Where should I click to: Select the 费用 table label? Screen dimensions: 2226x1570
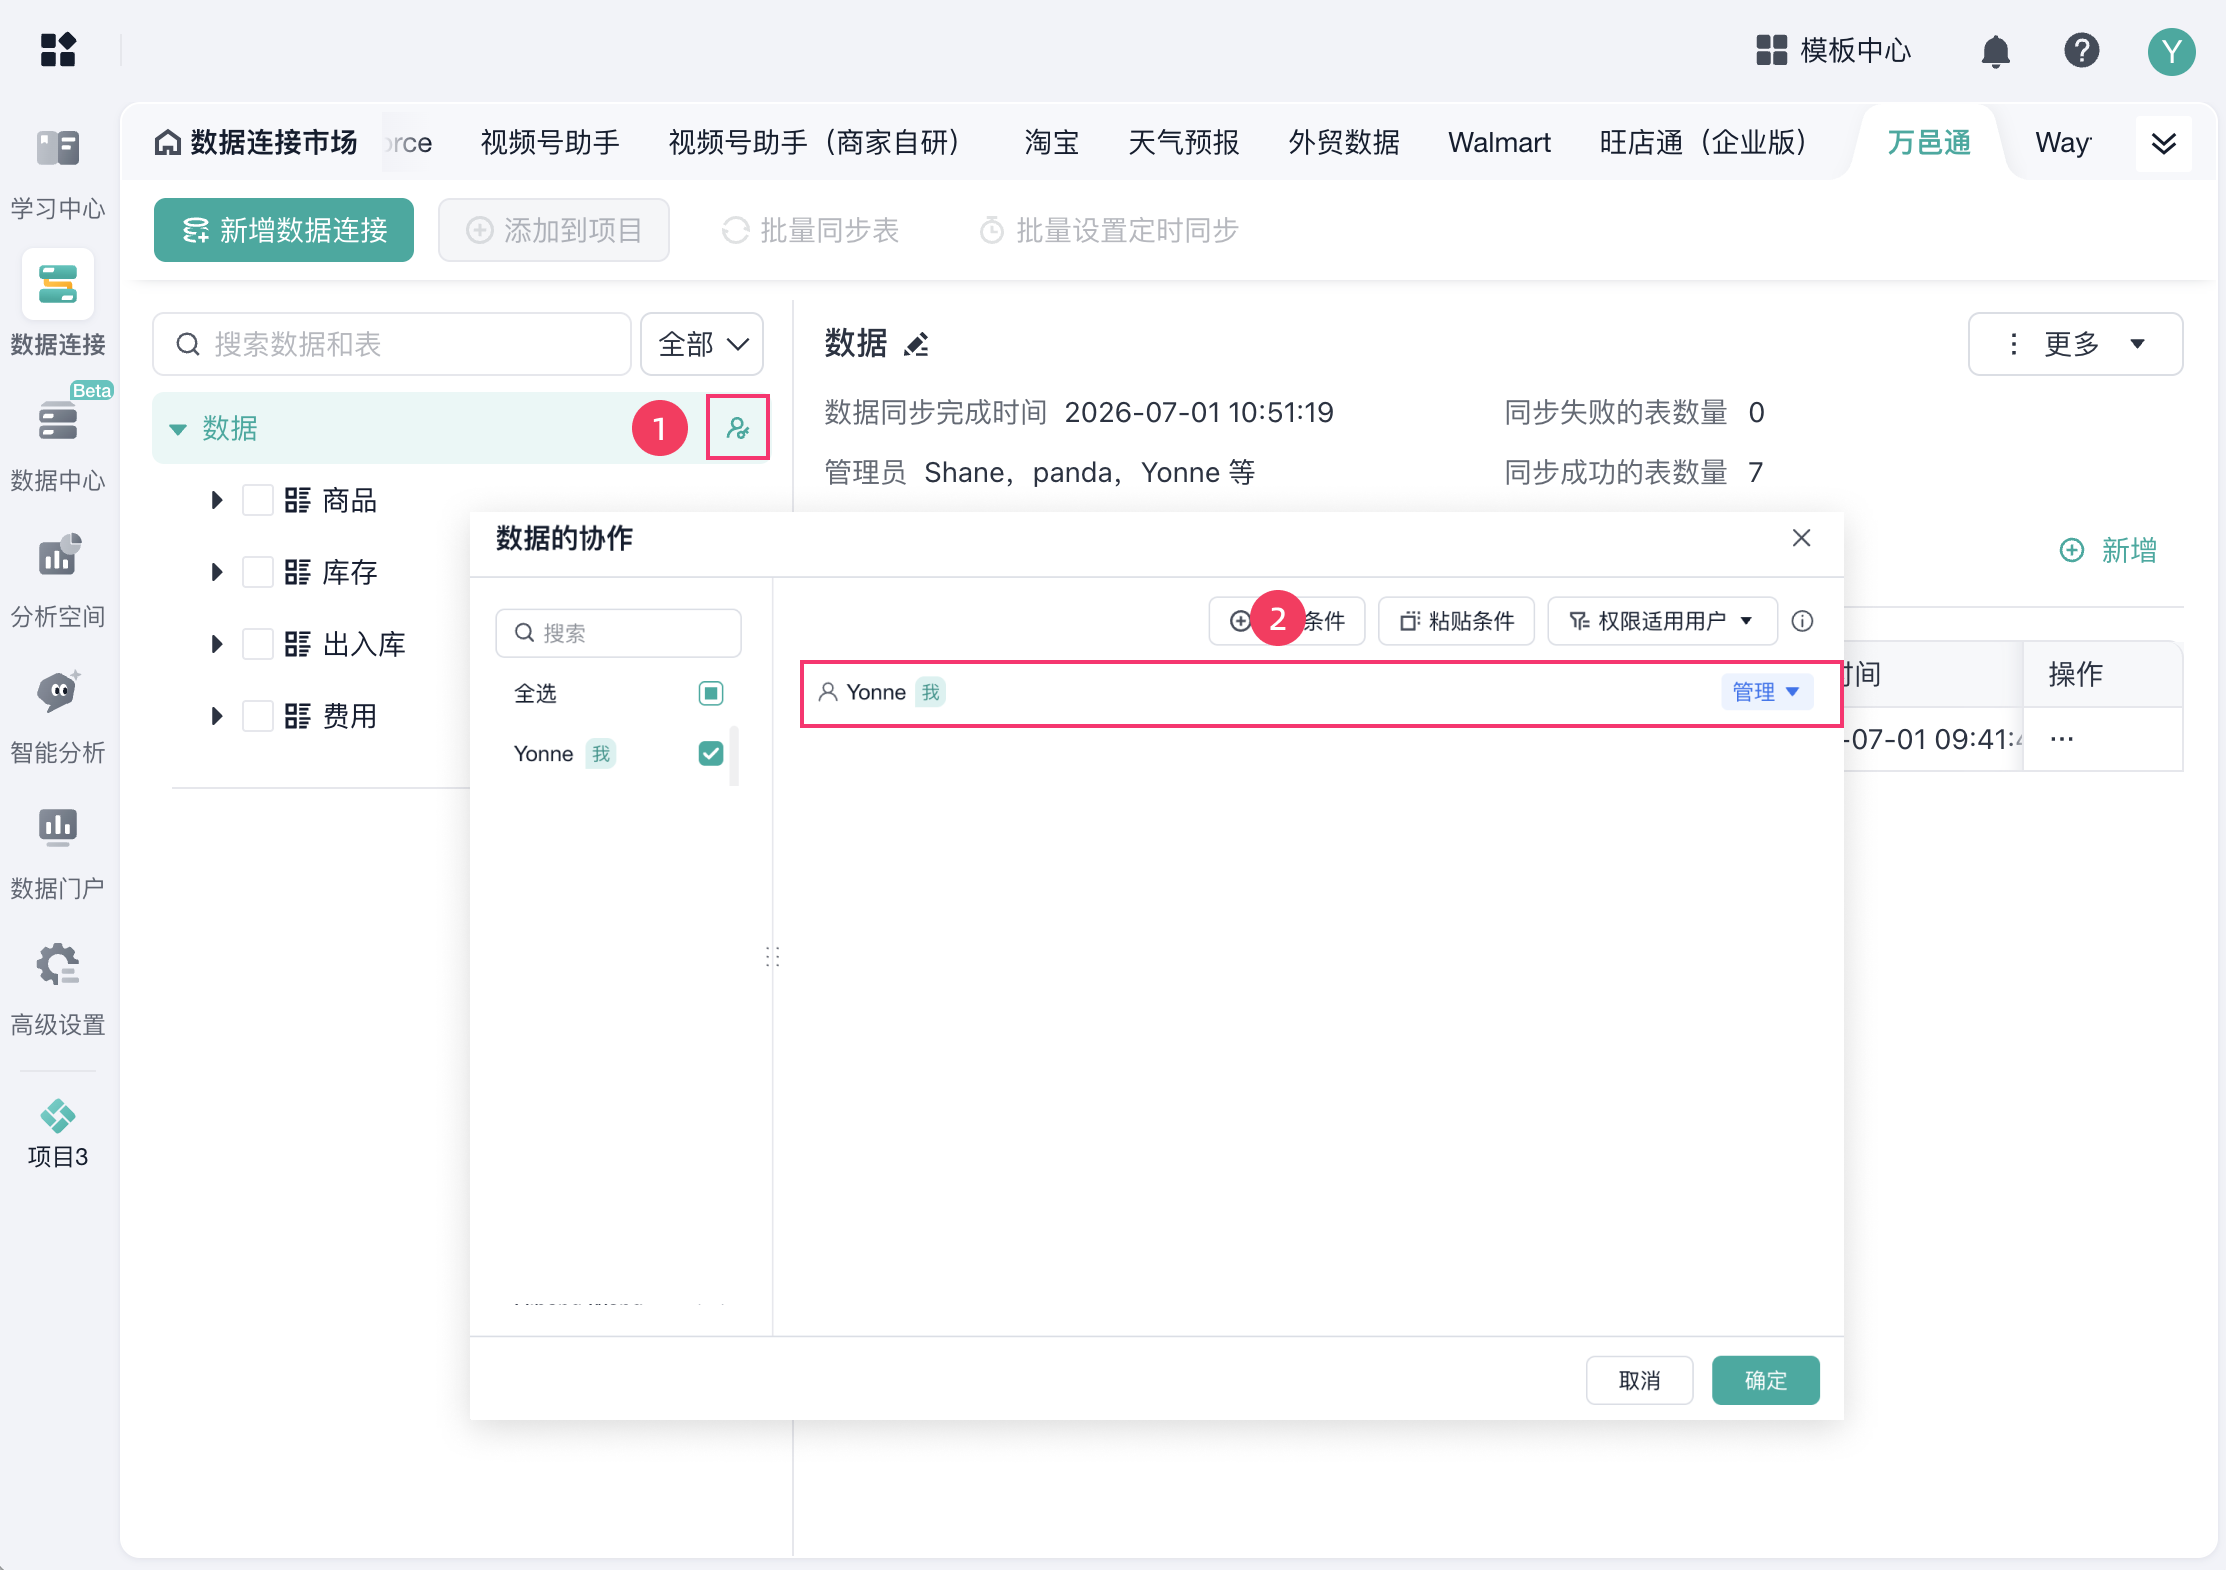350,716
